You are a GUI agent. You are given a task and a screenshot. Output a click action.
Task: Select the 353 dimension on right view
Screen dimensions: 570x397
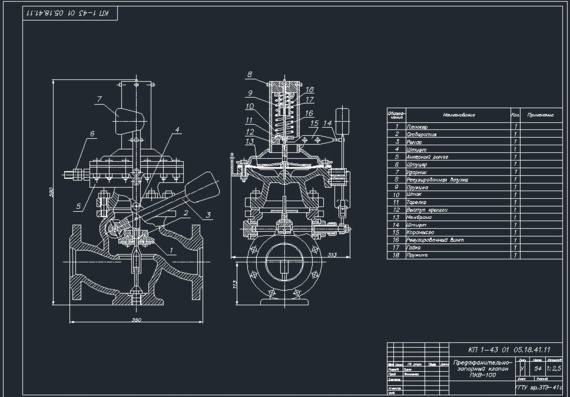pos(332,255)
